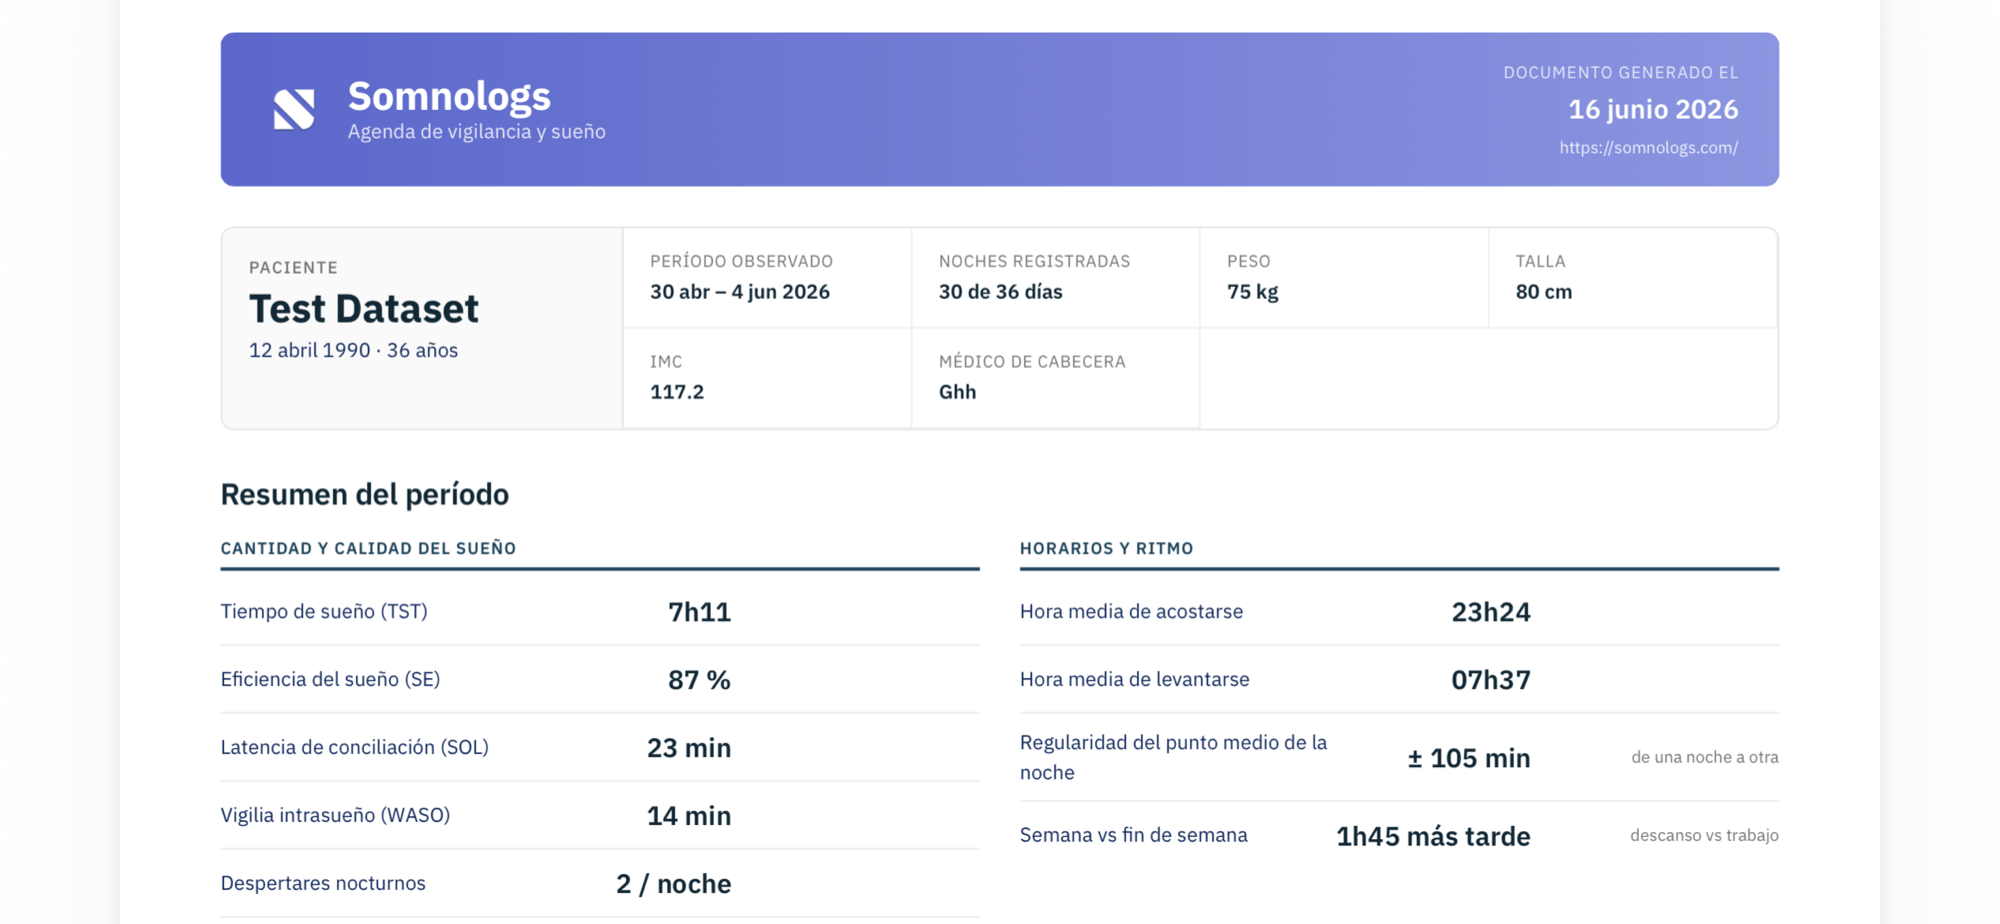Click 'Eficiencia del sueño (SE)' row label
The height and width of the screenshot is (924, 2000).
click(x=330, y=679)
